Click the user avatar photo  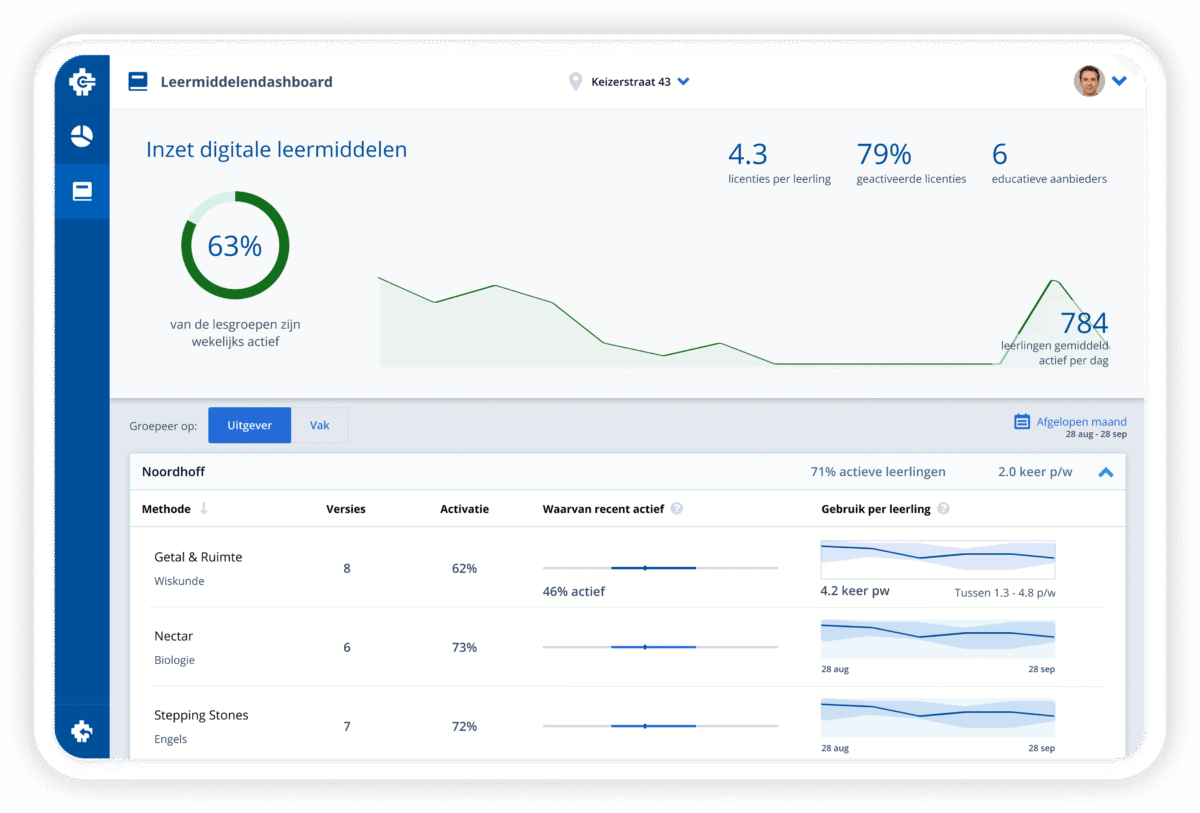tap(1089, 81)
